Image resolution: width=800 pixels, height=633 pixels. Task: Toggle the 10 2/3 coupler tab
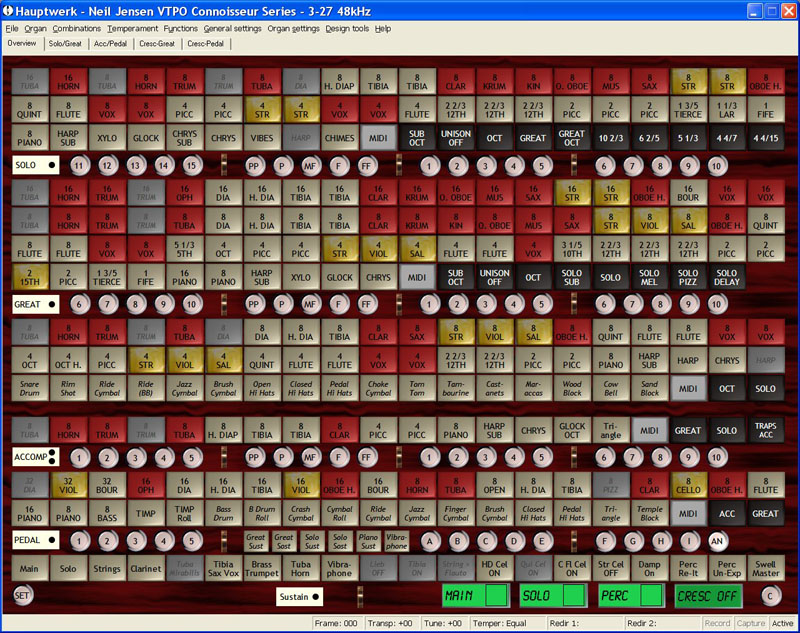tap(610, 138)
